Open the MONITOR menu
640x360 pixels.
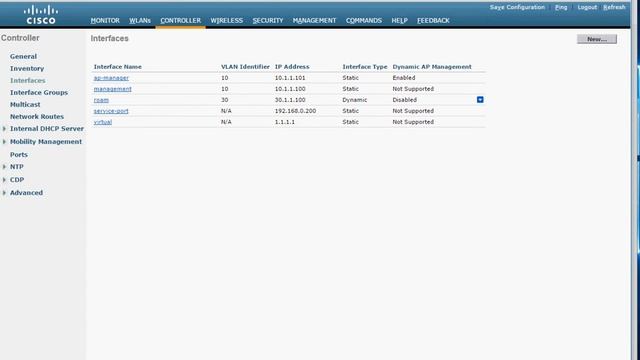105,20
